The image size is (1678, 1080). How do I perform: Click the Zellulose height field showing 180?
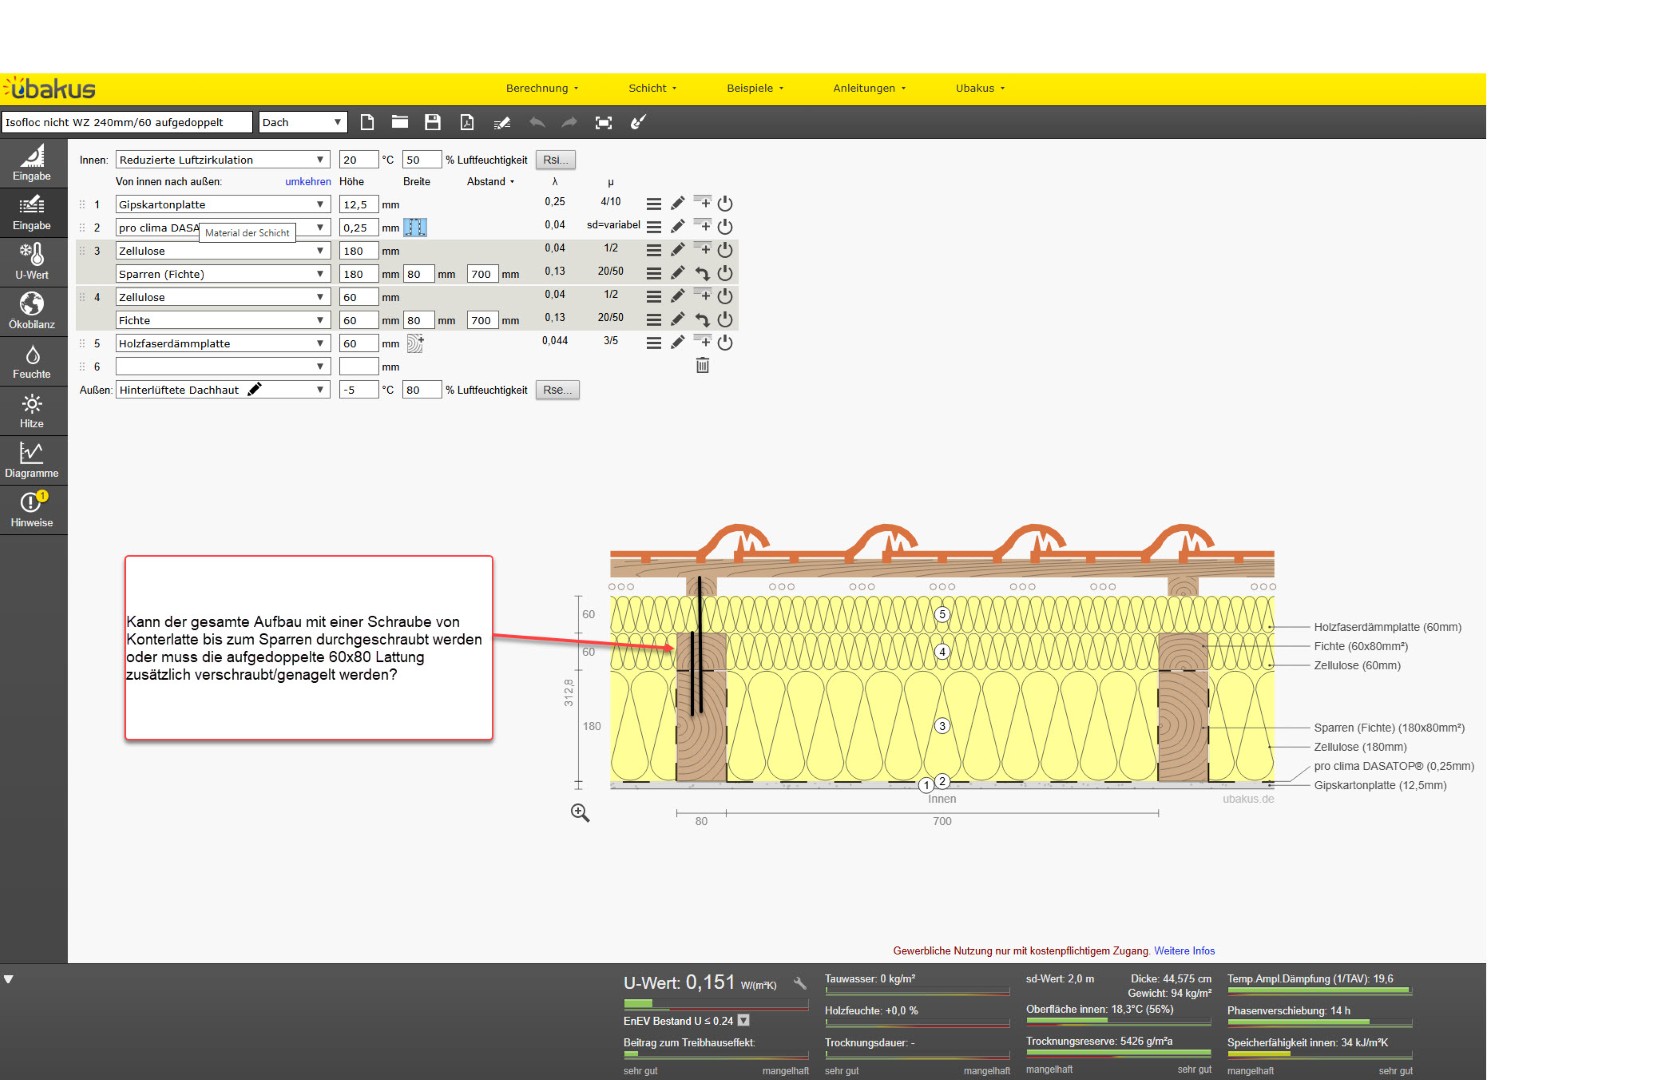pos(357,251)
